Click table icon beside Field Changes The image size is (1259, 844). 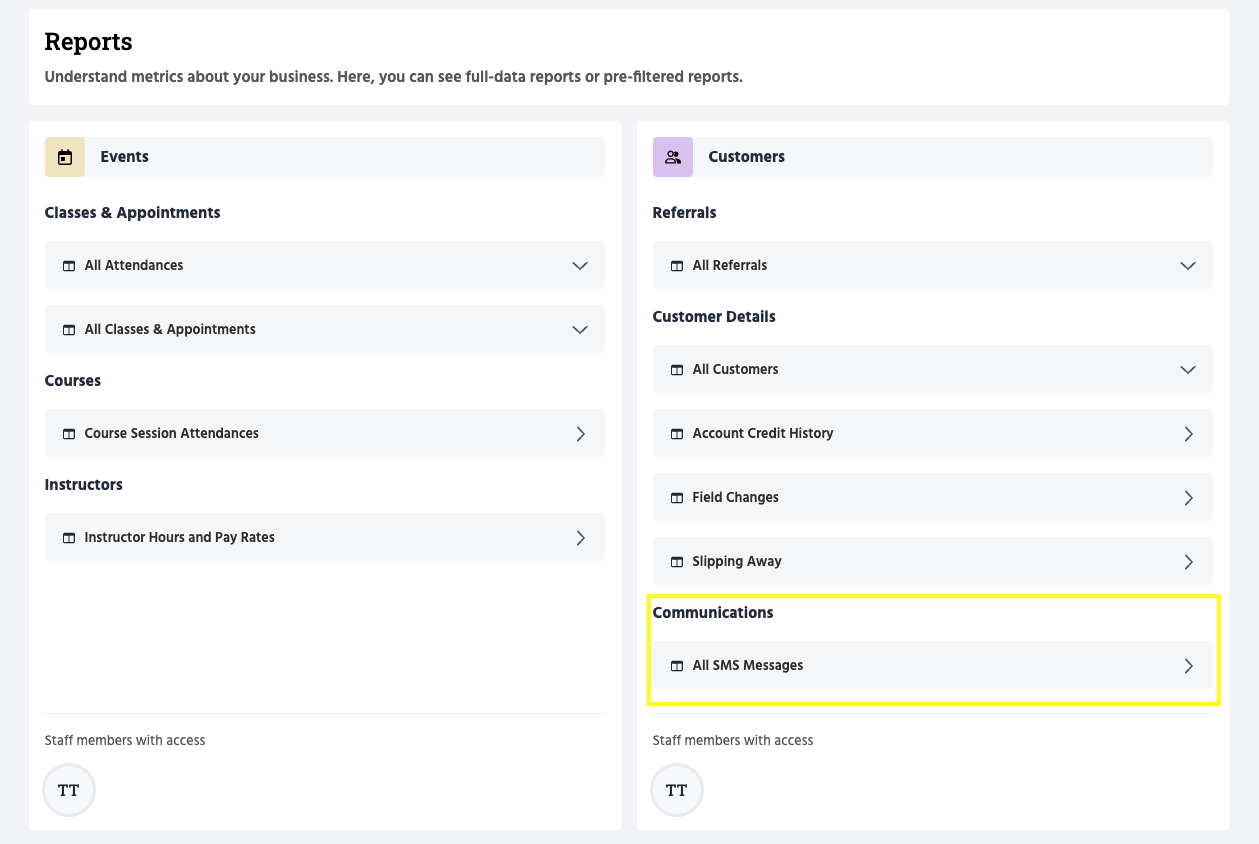point(677,498)
